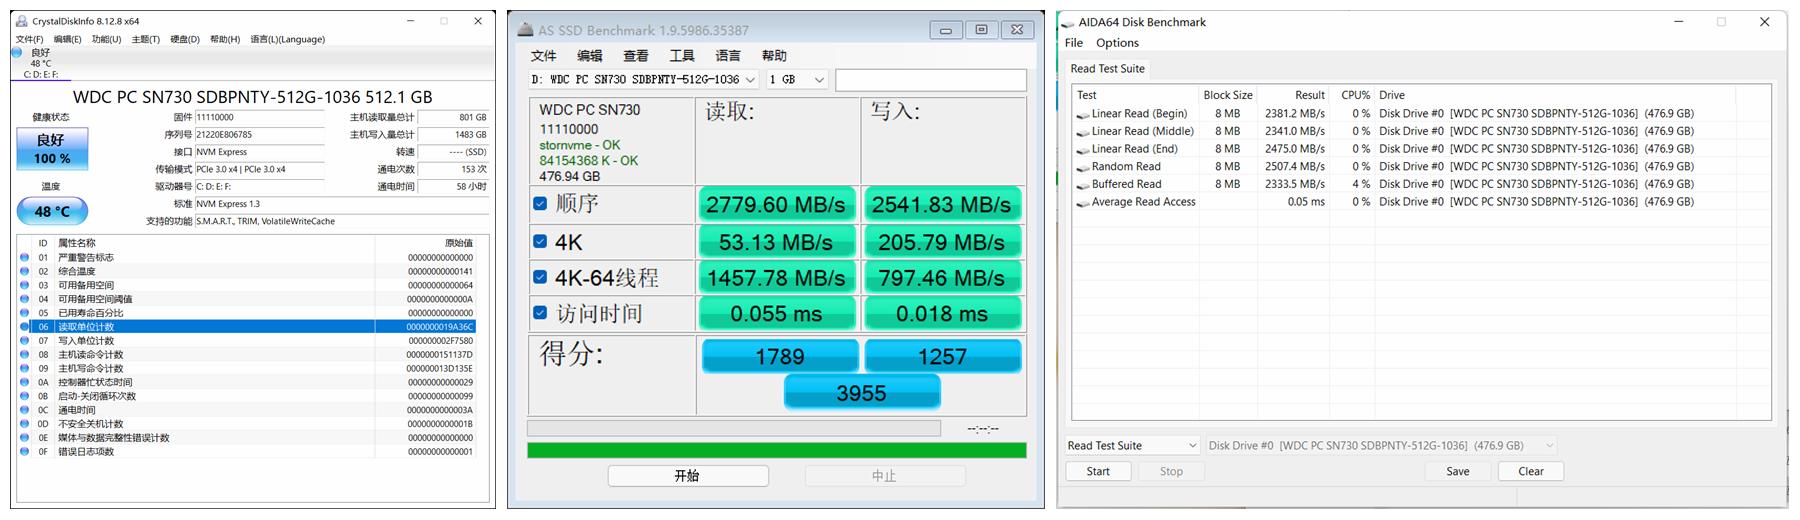This screenshot has height=520, width=1800.
Task: Uncheck the 访问时间 access time checkbox
Action: (x=540, y=313)
